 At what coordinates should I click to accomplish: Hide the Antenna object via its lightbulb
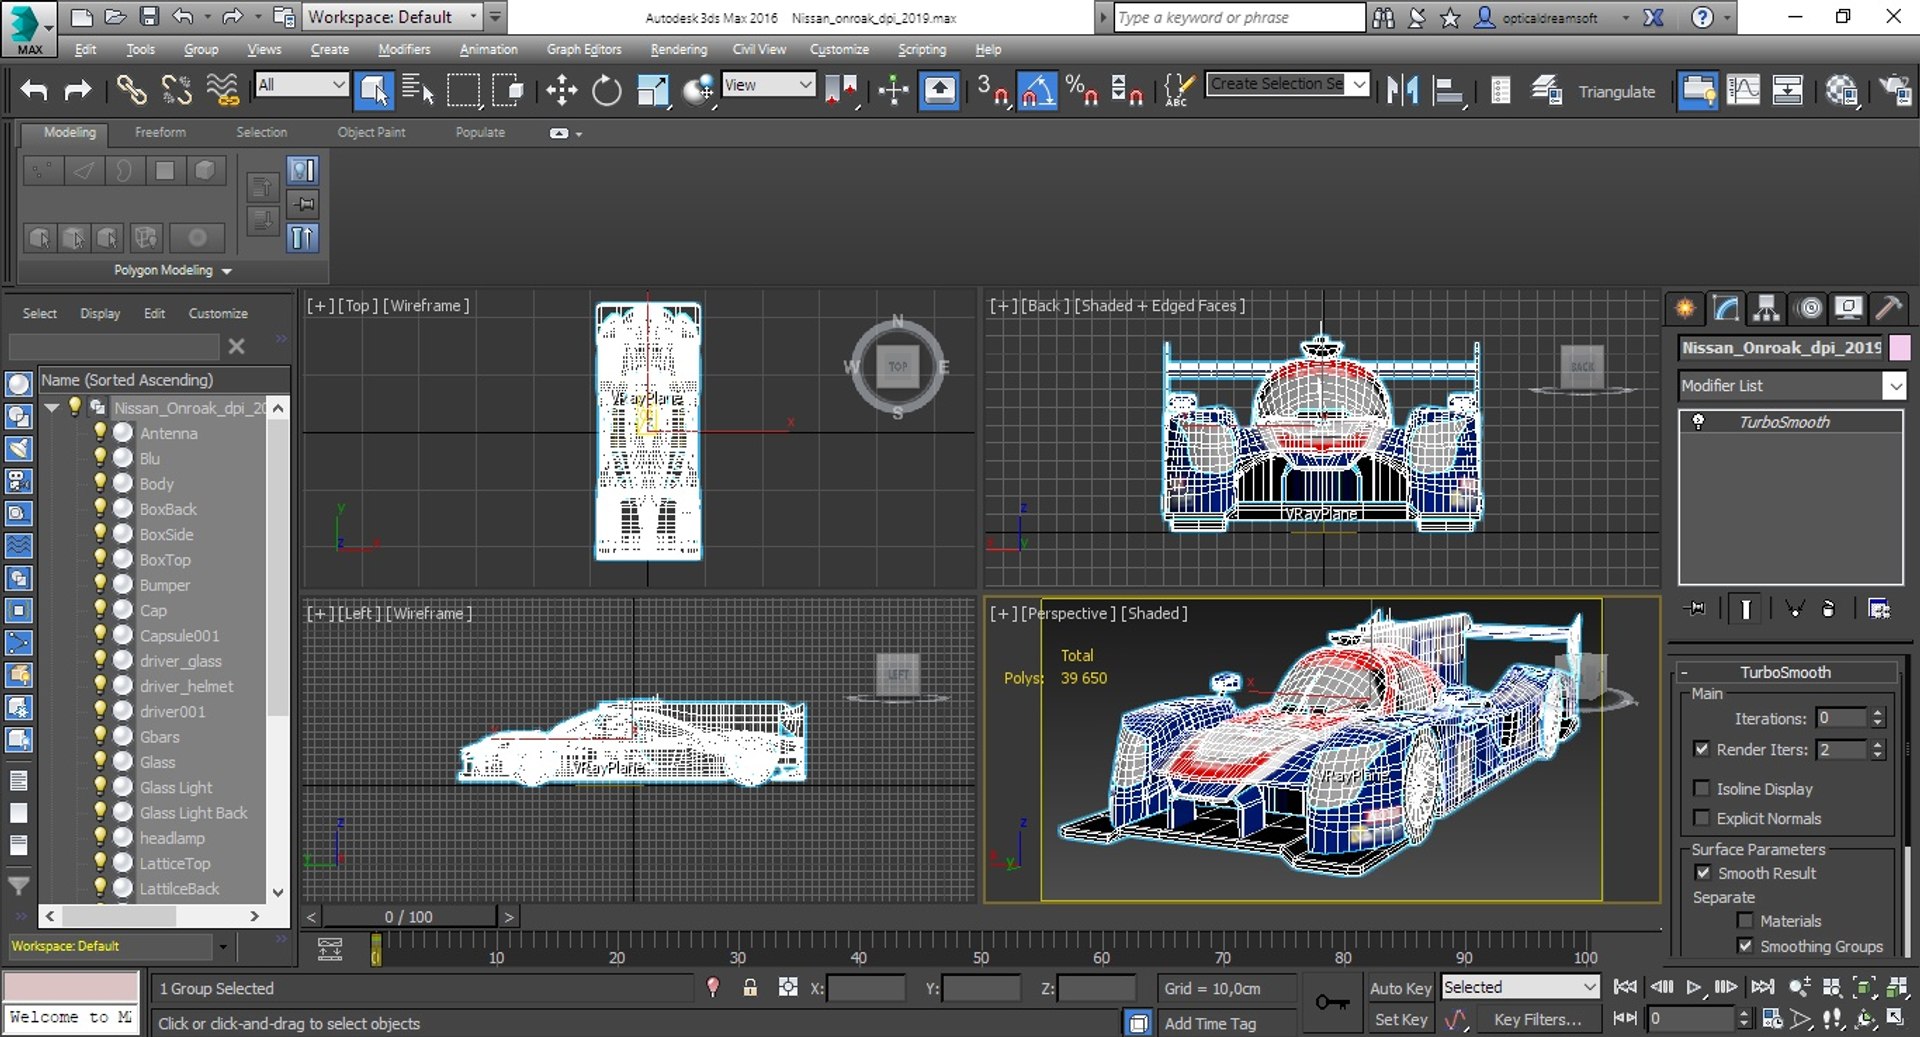click(100, 432)
